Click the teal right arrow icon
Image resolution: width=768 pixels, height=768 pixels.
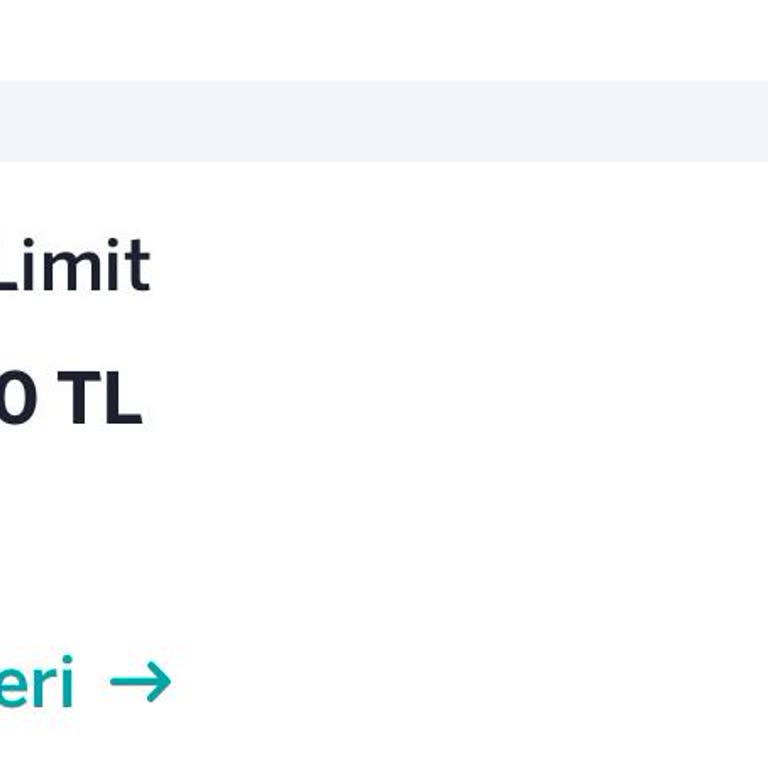point(141,683)
